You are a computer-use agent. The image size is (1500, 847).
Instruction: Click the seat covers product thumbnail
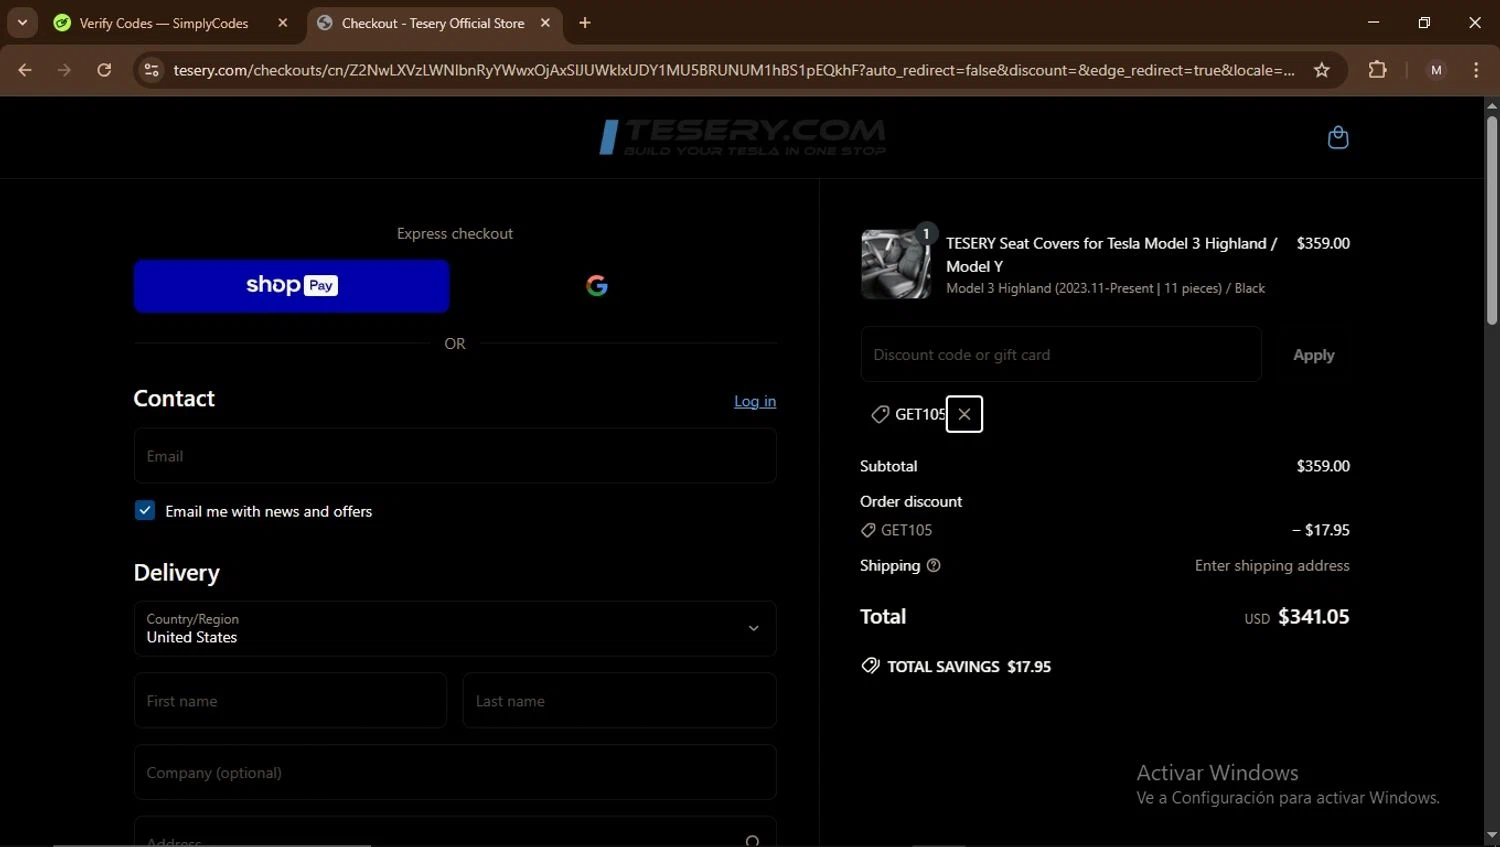point(896,264)
